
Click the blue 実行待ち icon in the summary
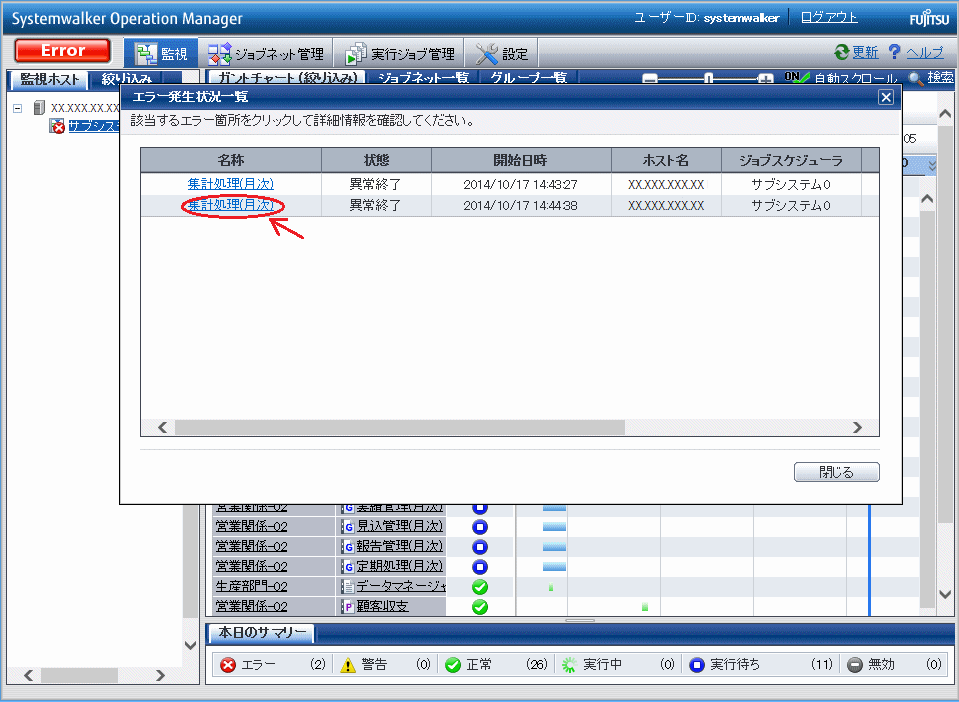[697, 665]
